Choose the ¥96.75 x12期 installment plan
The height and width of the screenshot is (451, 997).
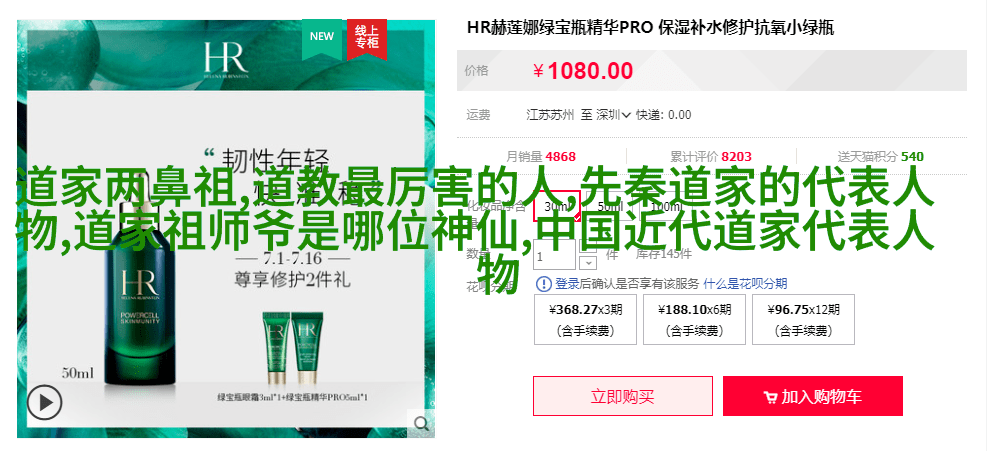(803, 319)
